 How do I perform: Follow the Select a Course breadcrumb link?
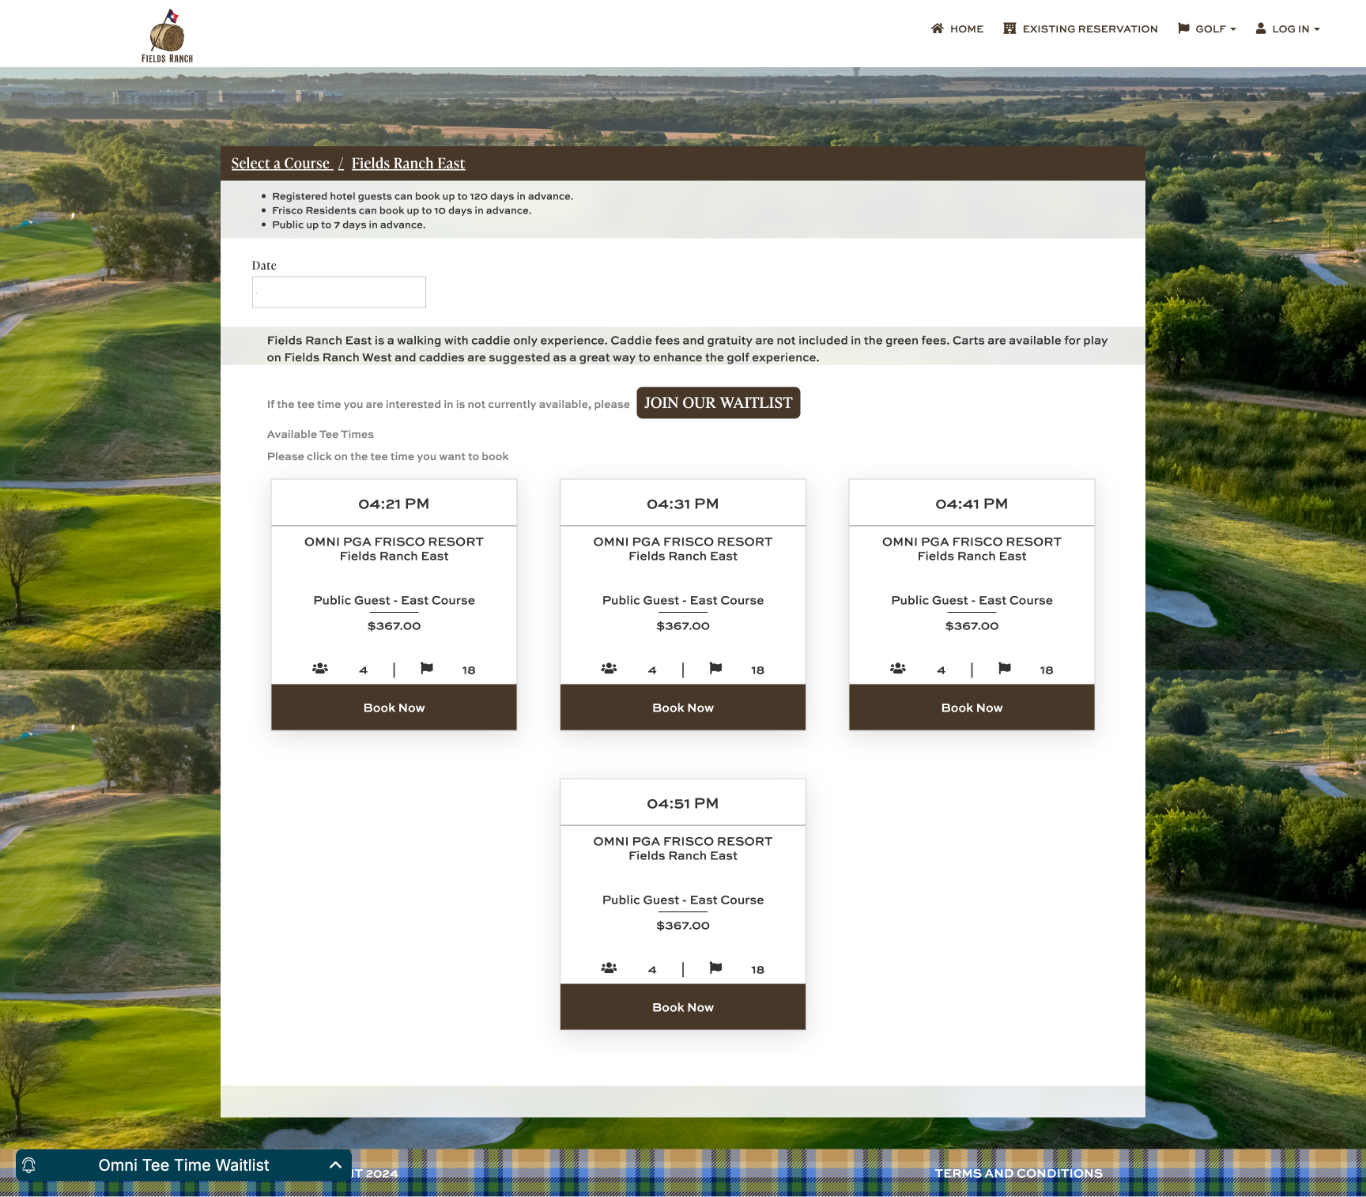(x=280, y=164)
